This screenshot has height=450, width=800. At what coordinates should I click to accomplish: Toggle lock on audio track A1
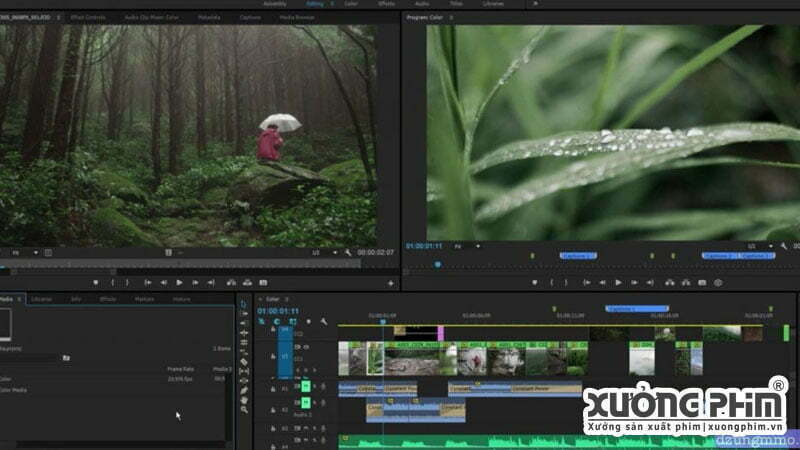[x=273, y=388]
